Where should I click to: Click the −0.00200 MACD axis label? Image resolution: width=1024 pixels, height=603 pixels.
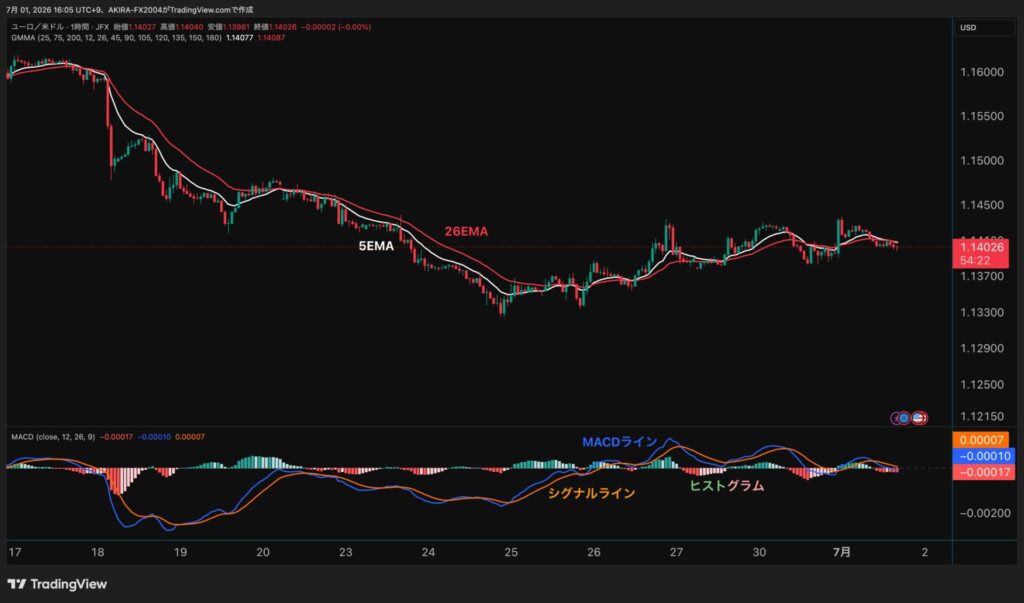[x=984, y=513]
